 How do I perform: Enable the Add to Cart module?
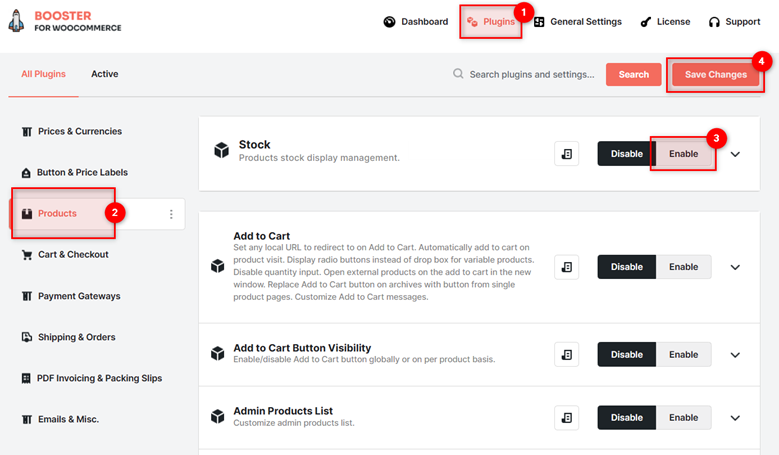684,267
